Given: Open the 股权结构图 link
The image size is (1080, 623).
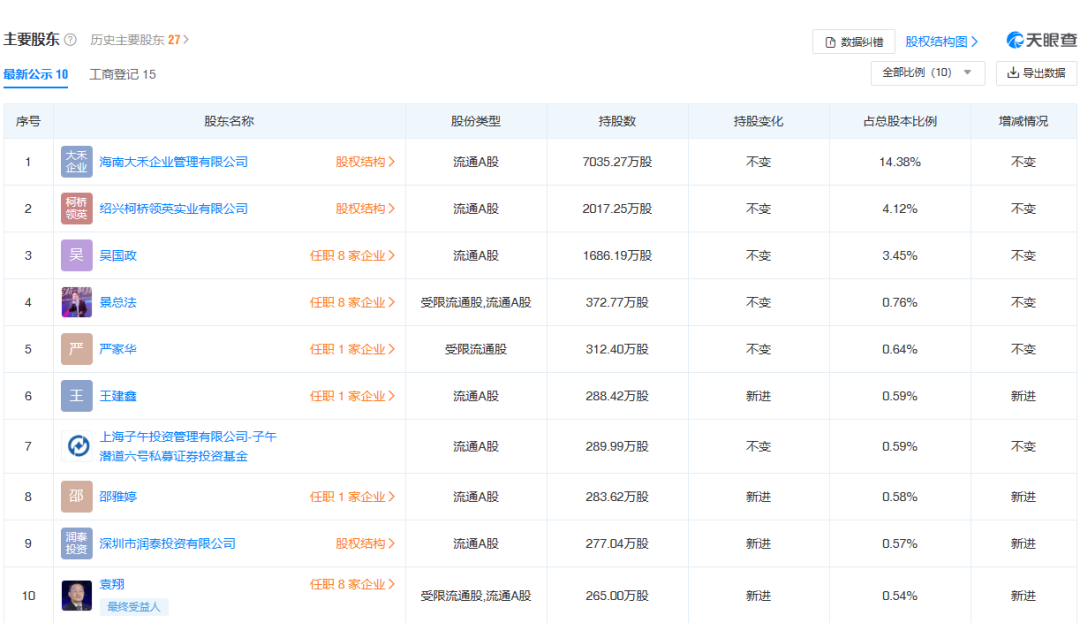Looking at the screenshot, I should coord(941,41).
